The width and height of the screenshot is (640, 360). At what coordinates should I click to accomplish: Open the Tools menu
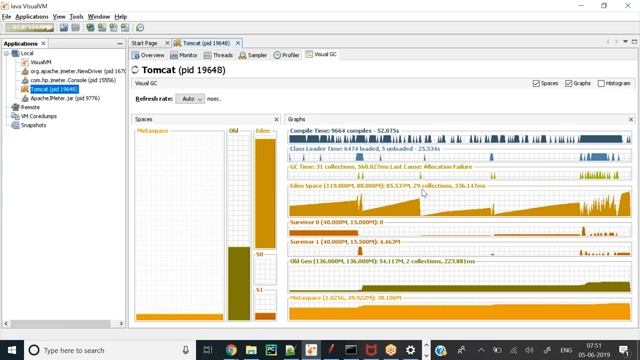[x=76, y=17]
